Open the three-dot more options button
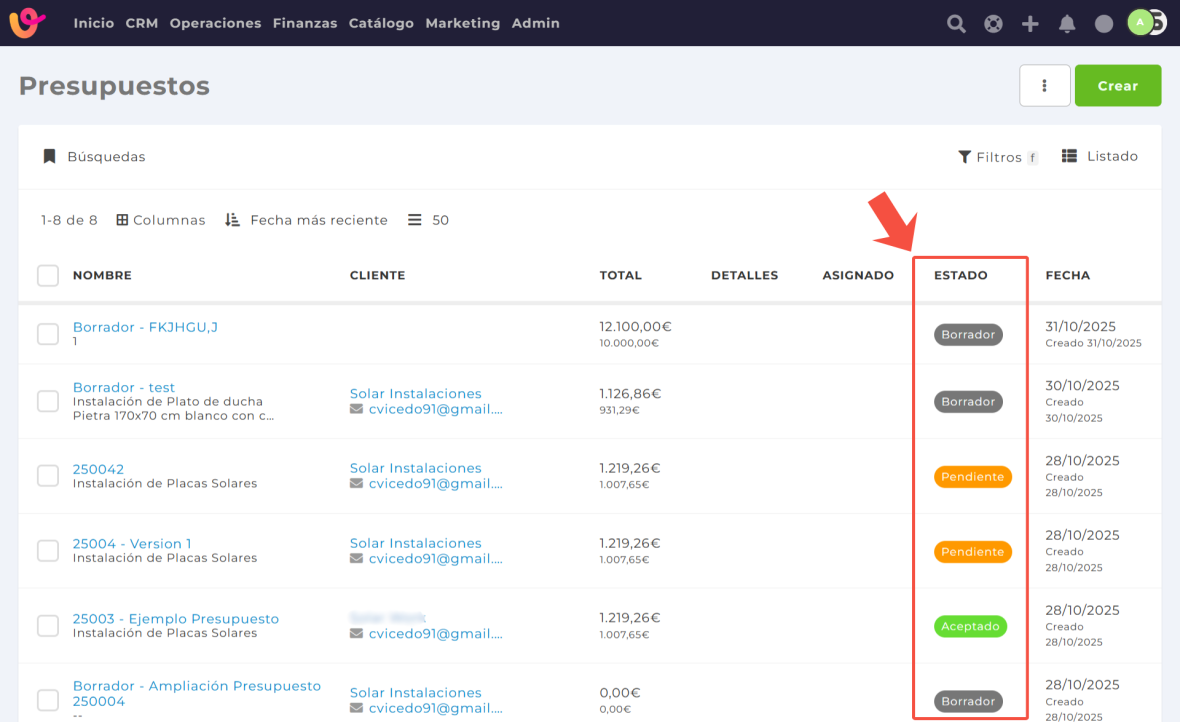Screen dimensions: 1180x722 [x=1044, y=86]
